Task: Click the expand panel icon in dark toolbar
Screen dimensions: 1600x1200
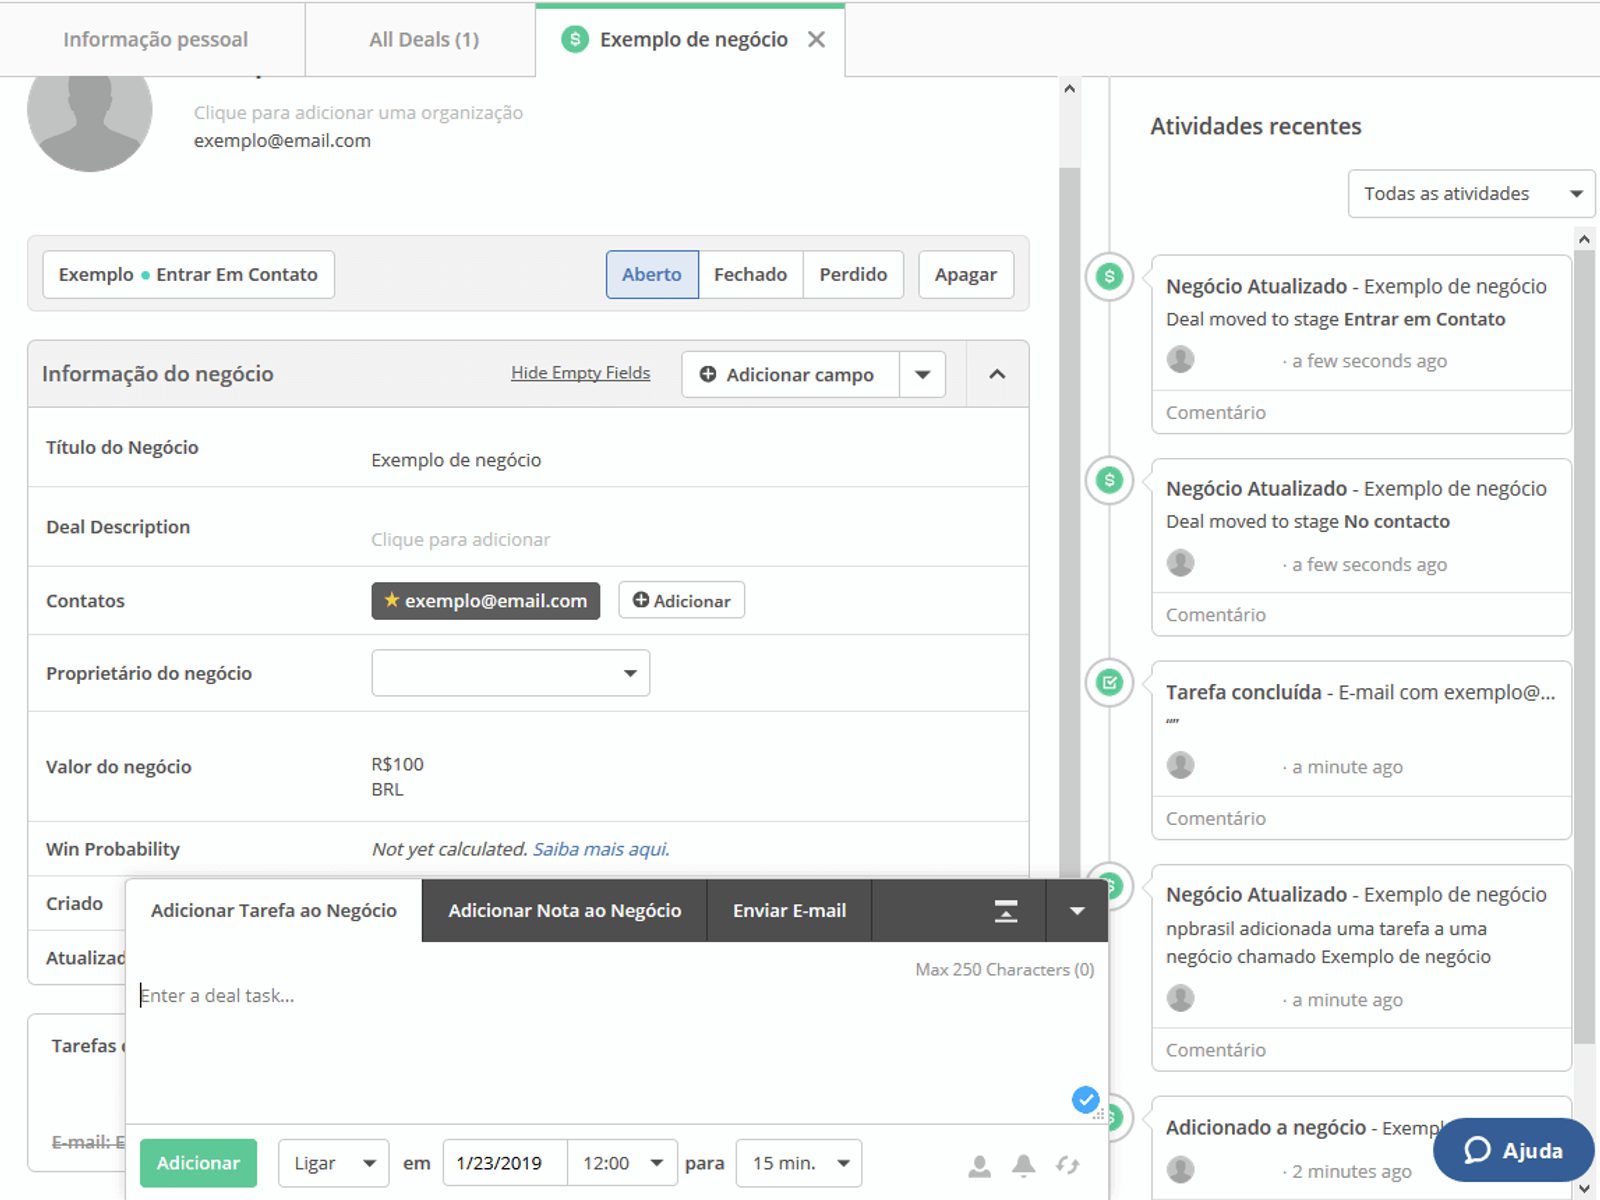Action: coord(1005,911)
